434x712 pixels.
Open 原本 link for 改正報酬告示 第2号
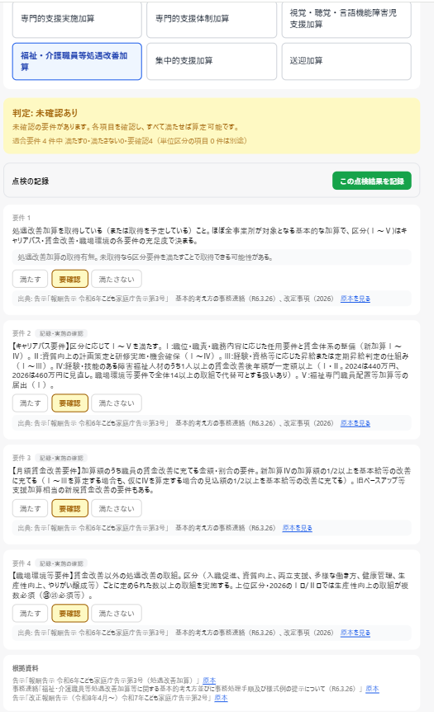point(221,697)
